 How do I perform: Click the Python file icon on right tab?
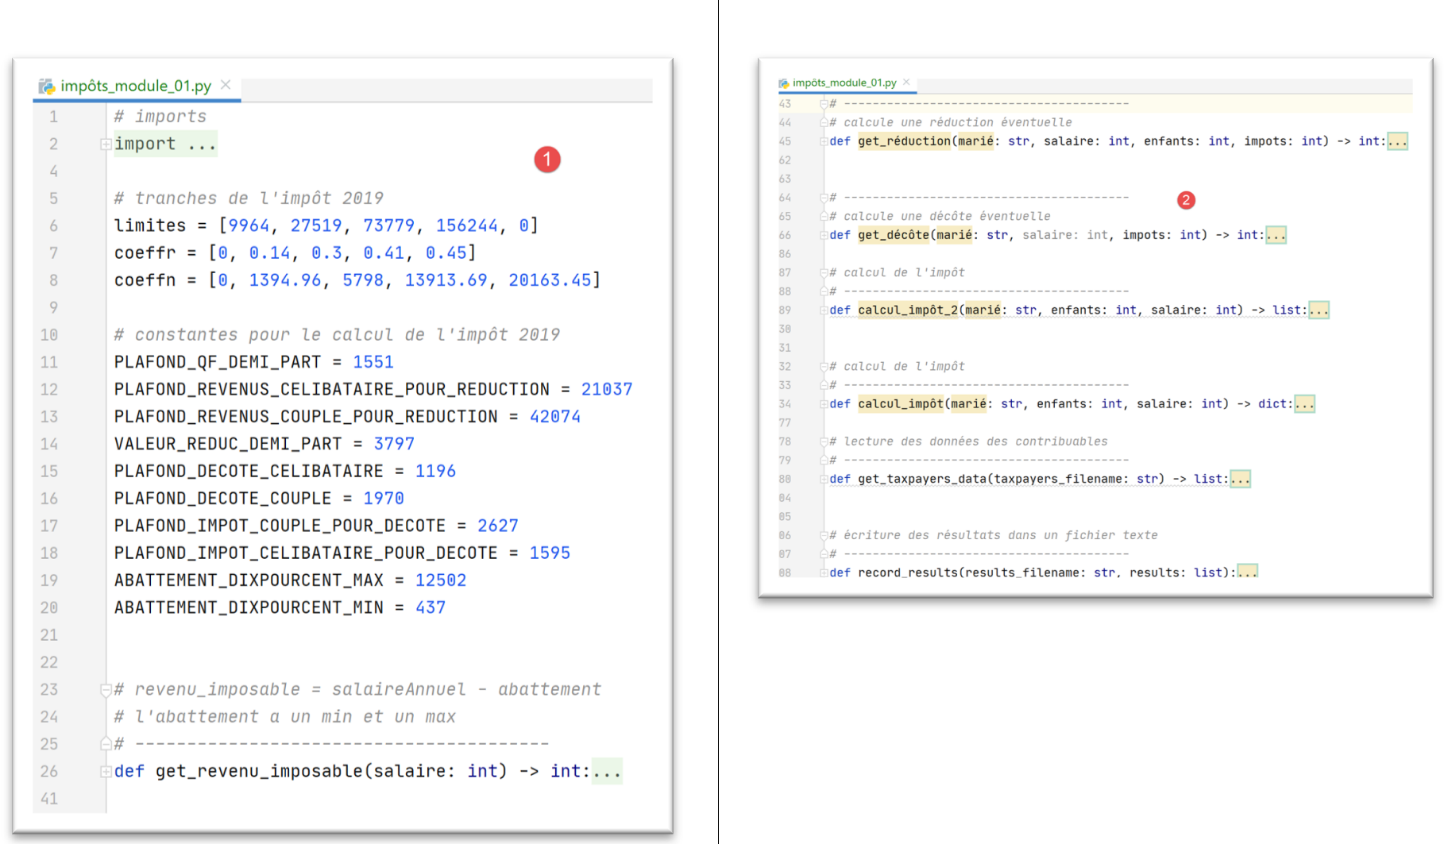[784, 83]
